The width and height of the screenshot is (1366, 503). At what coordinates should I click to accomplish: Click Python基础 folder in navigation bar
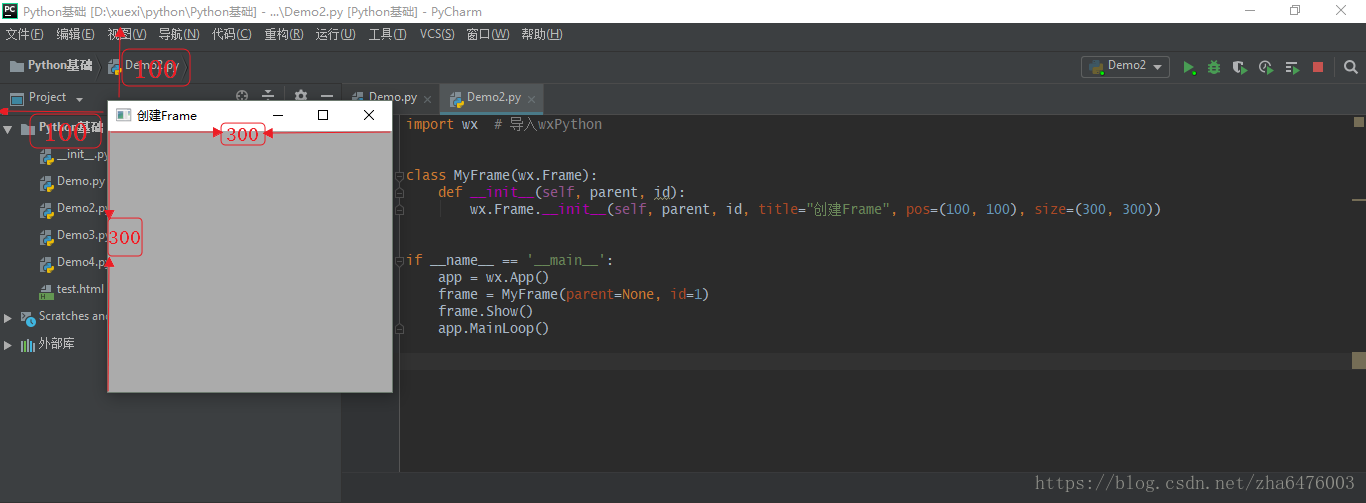[51, 66]
